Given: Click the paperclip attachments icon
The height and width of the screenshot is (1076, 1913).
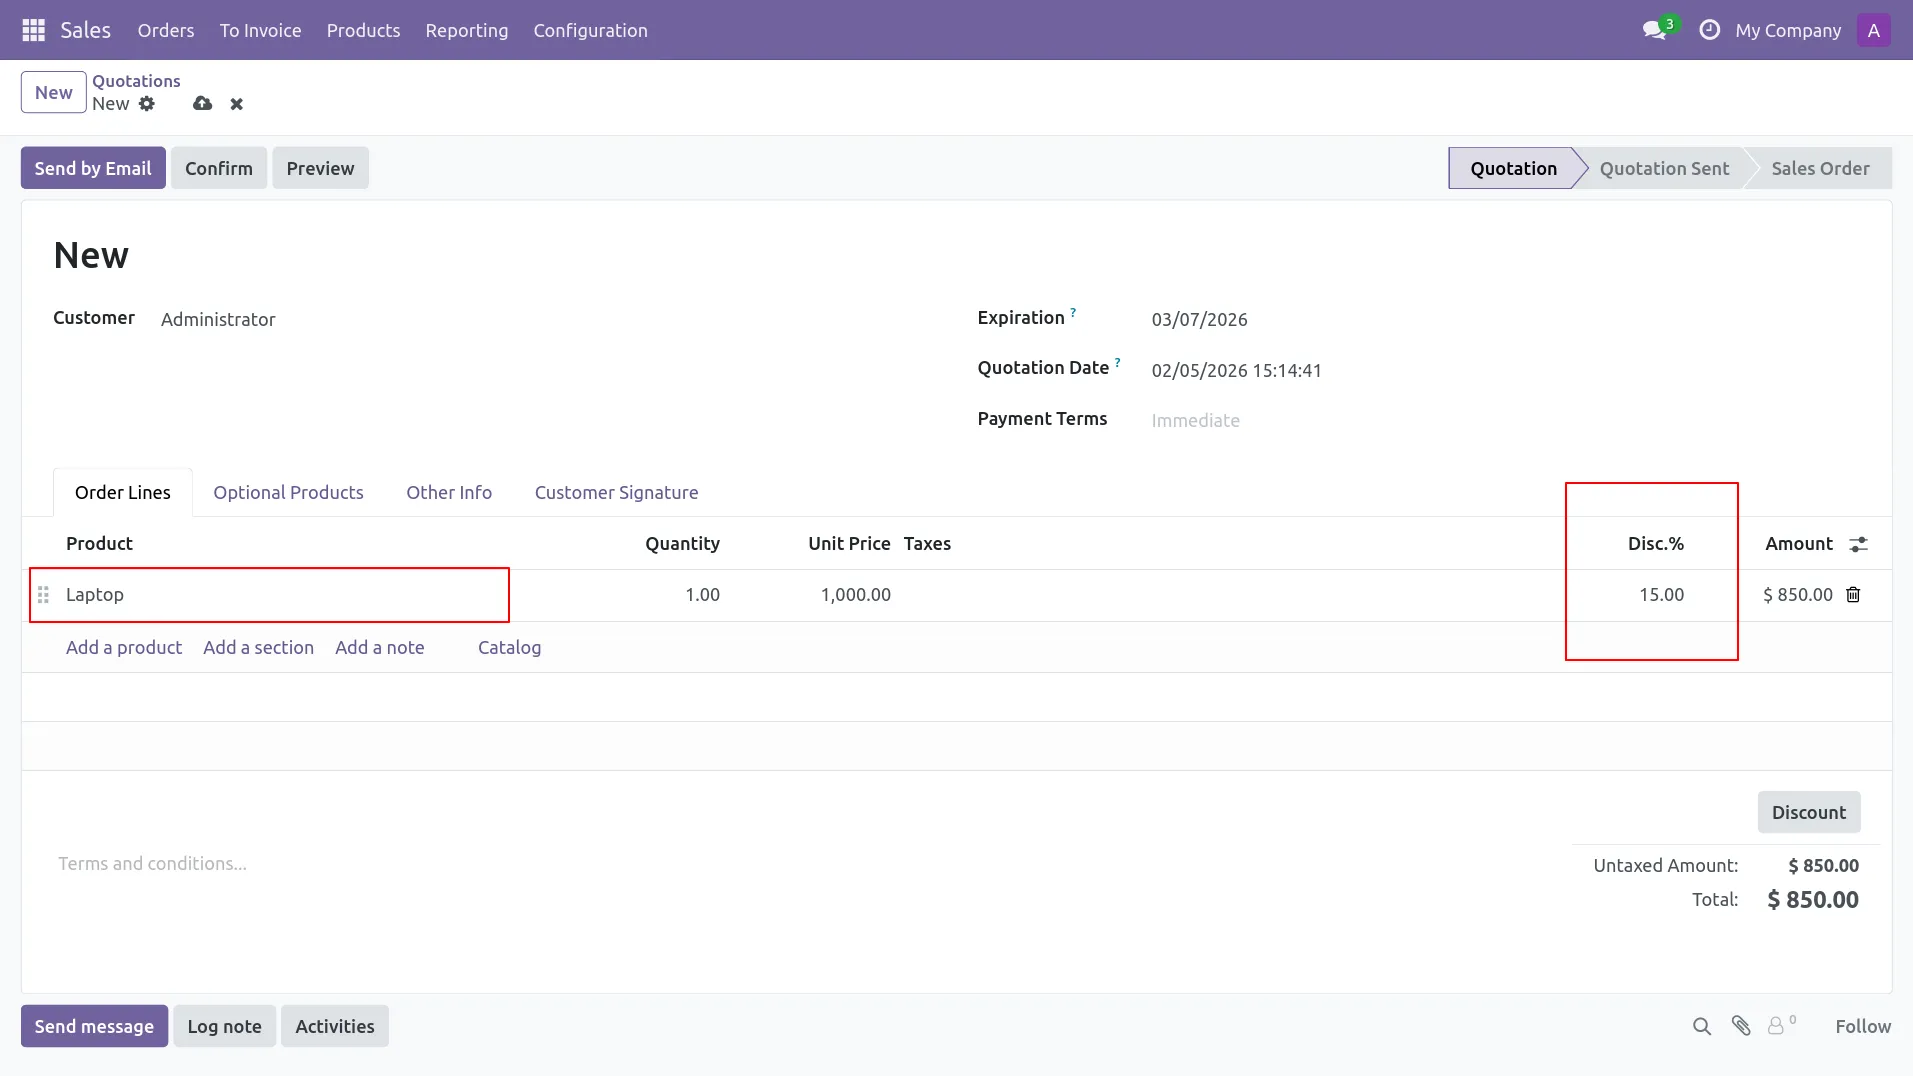Looking at the screenshot, I should coord(1741,1026).
